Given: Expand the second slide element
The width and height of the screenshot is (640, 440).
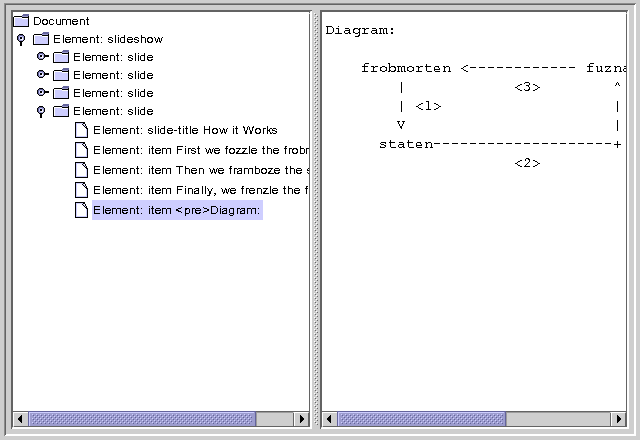Looking at the screenshot, I should [x=42, y=75].
